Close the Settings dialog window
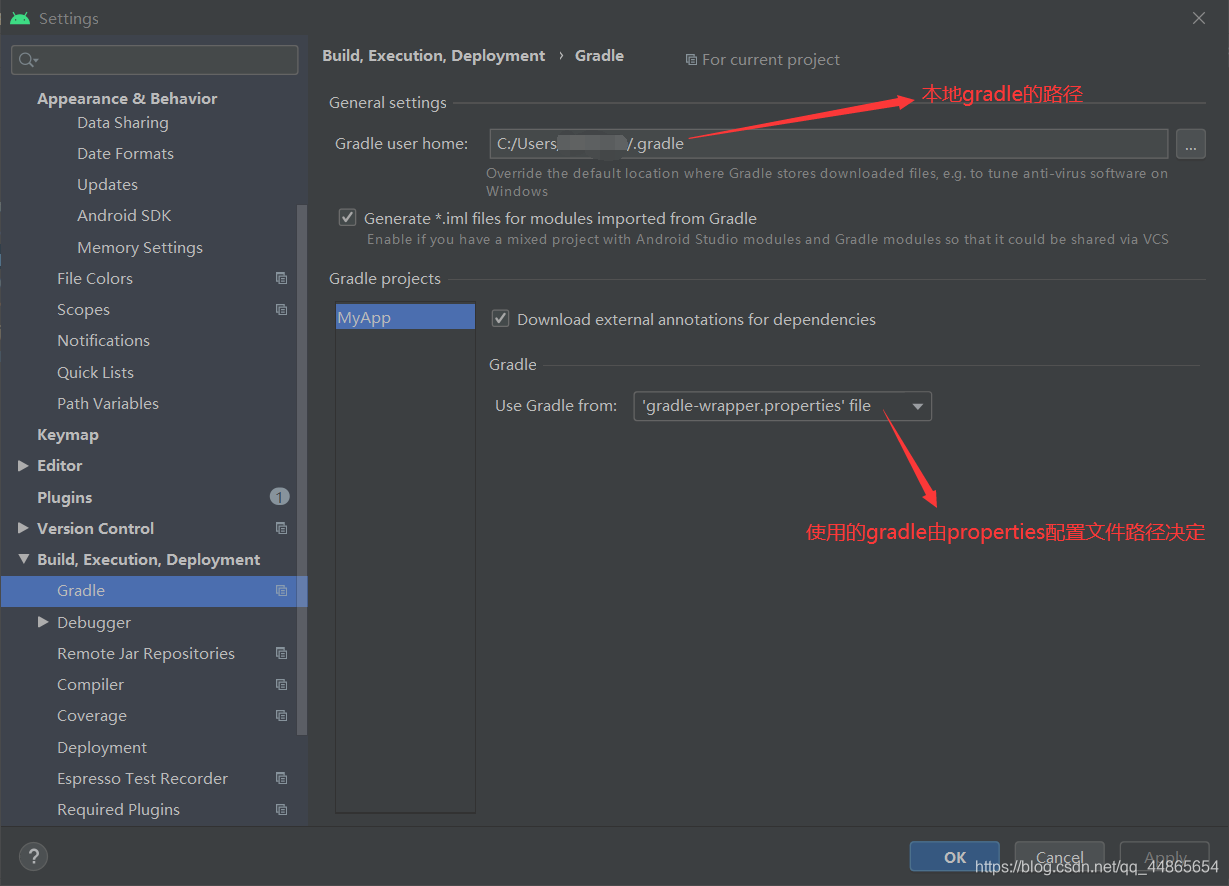Viewport: 1229px width, 886px height. point(1198,18)
